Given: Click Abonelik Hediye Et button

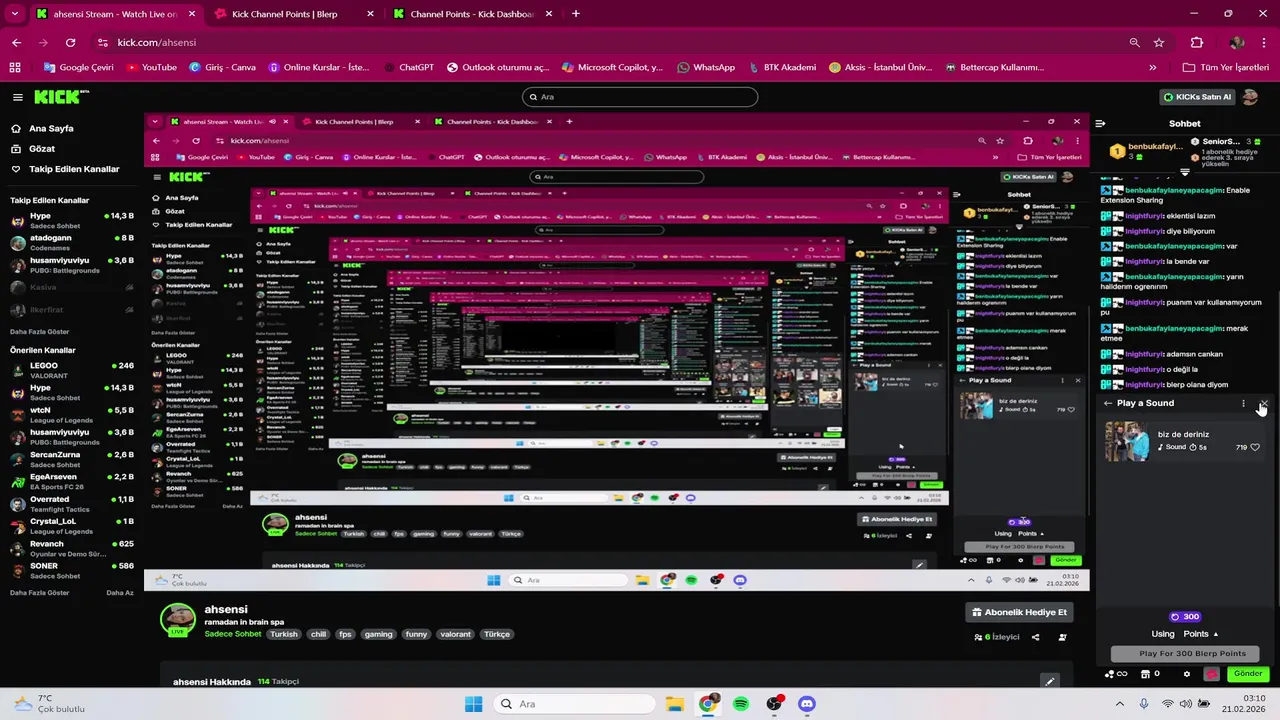Looking at the screenshot, I should click(x=1020, y=612).
